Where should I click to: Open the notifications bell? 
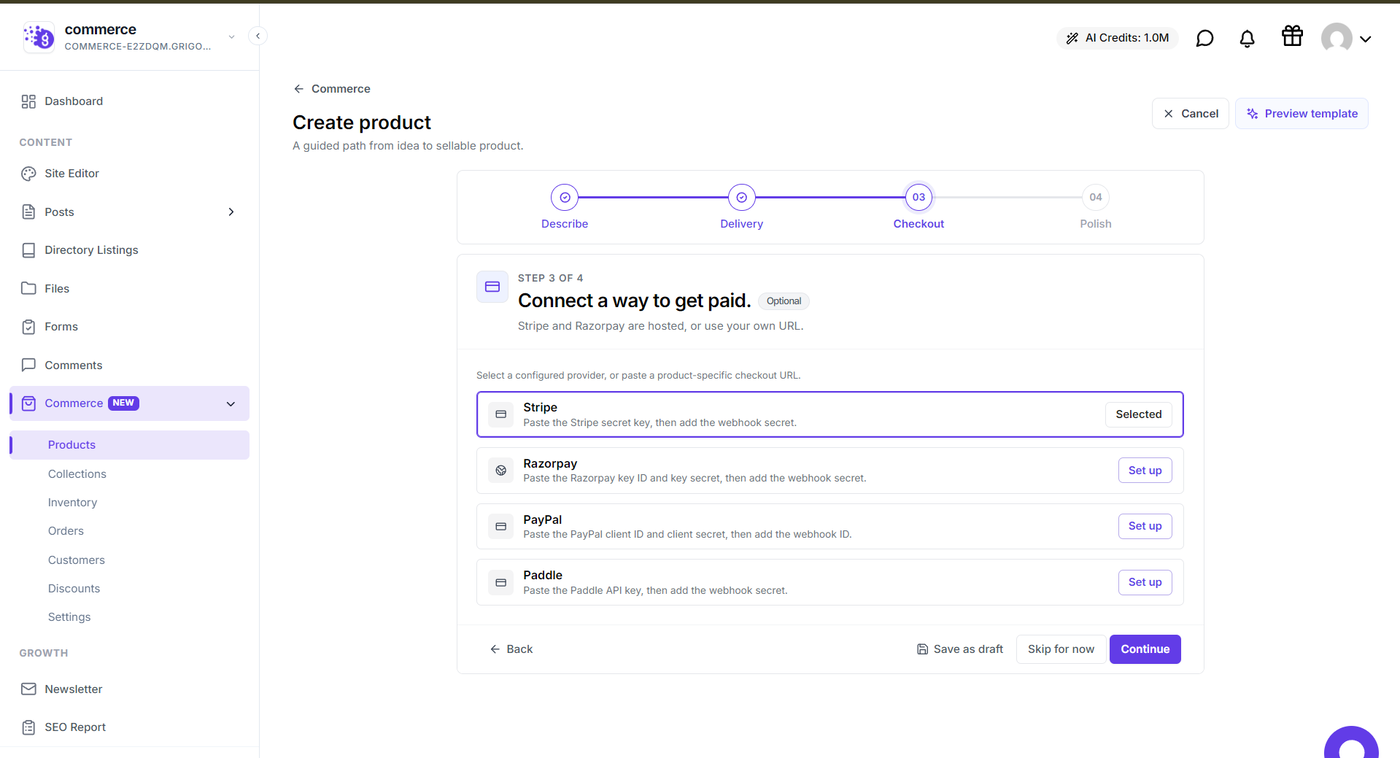pyautogui.click(x=1247, y=38)
